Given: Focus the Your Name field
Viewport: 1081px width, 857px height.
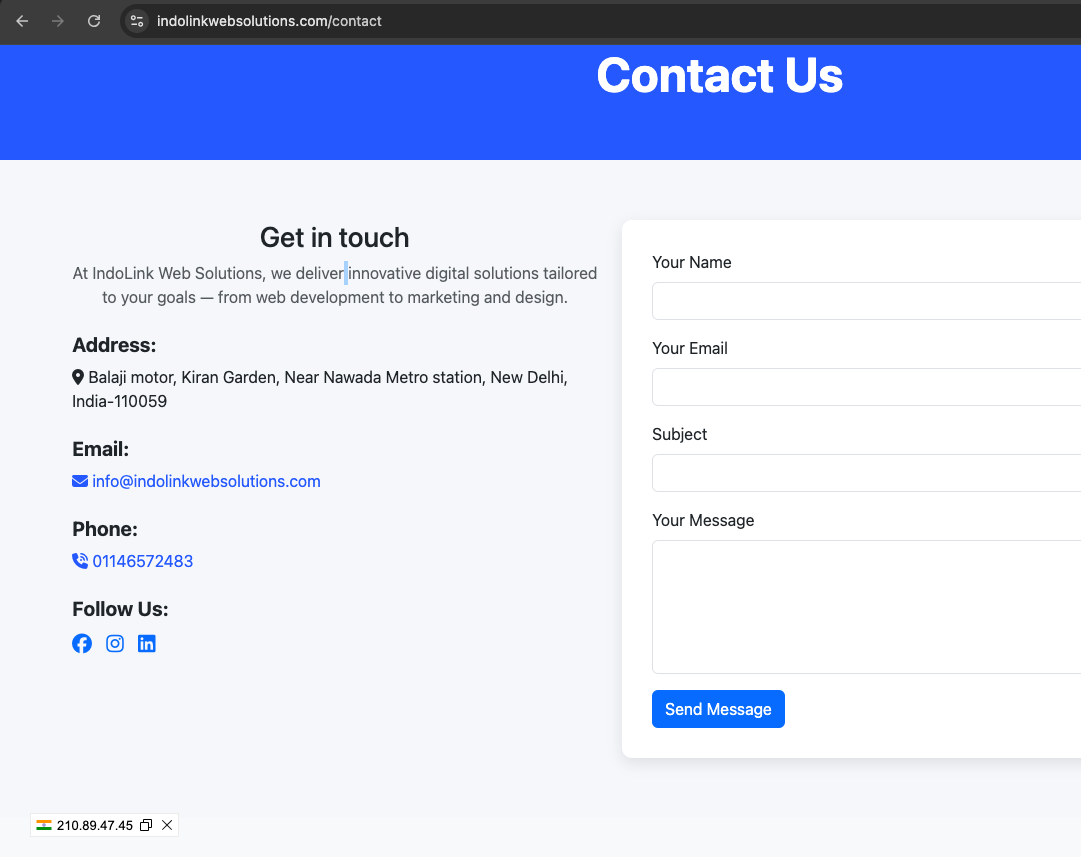Looking at the screenshot, I should click(866, 301).
